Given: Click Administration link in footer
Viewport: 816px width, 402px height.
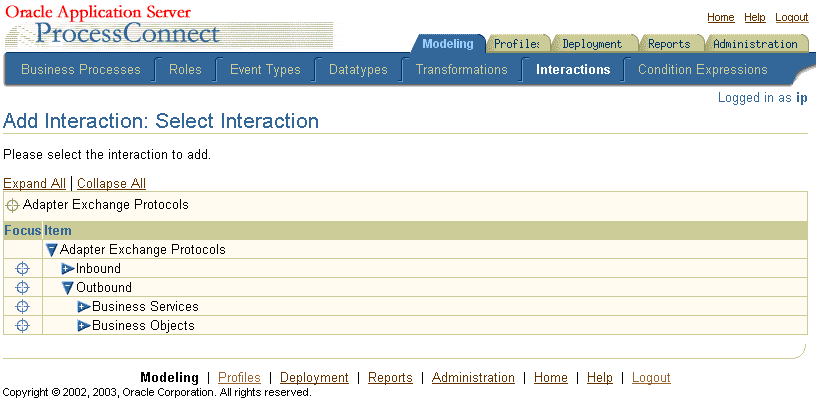Looking at the screenshot, I should click(x=473, y=378).
